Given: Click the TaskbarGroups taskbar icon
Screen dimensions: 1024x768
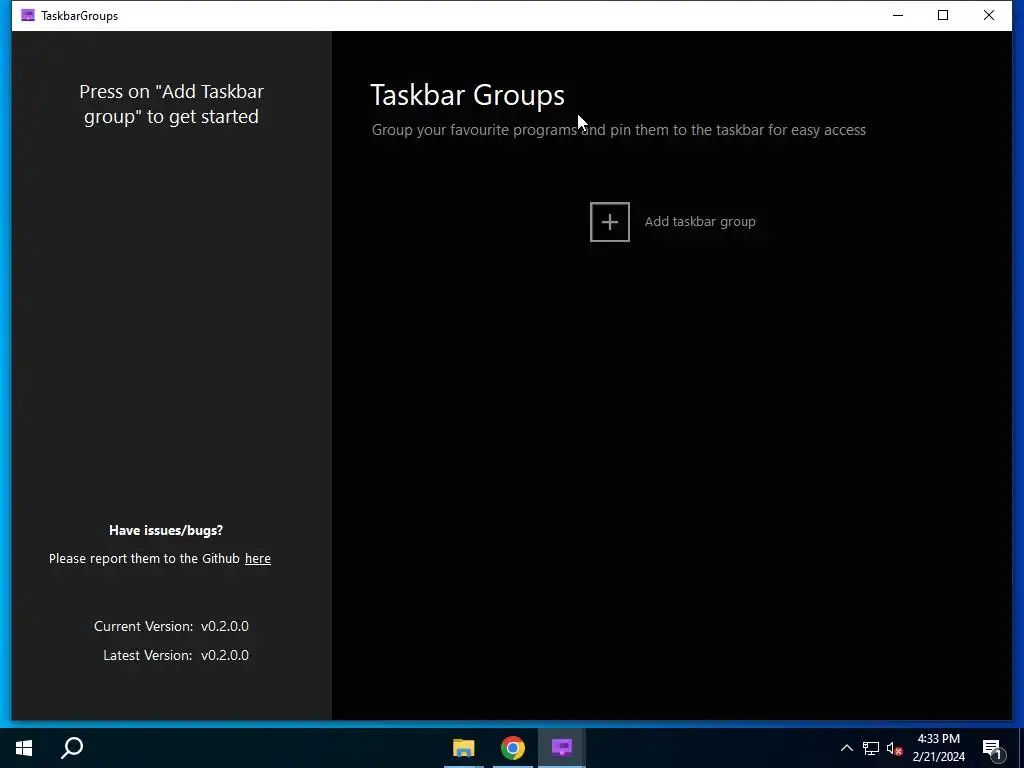Looking at the screenshot, I should [562, 748].
